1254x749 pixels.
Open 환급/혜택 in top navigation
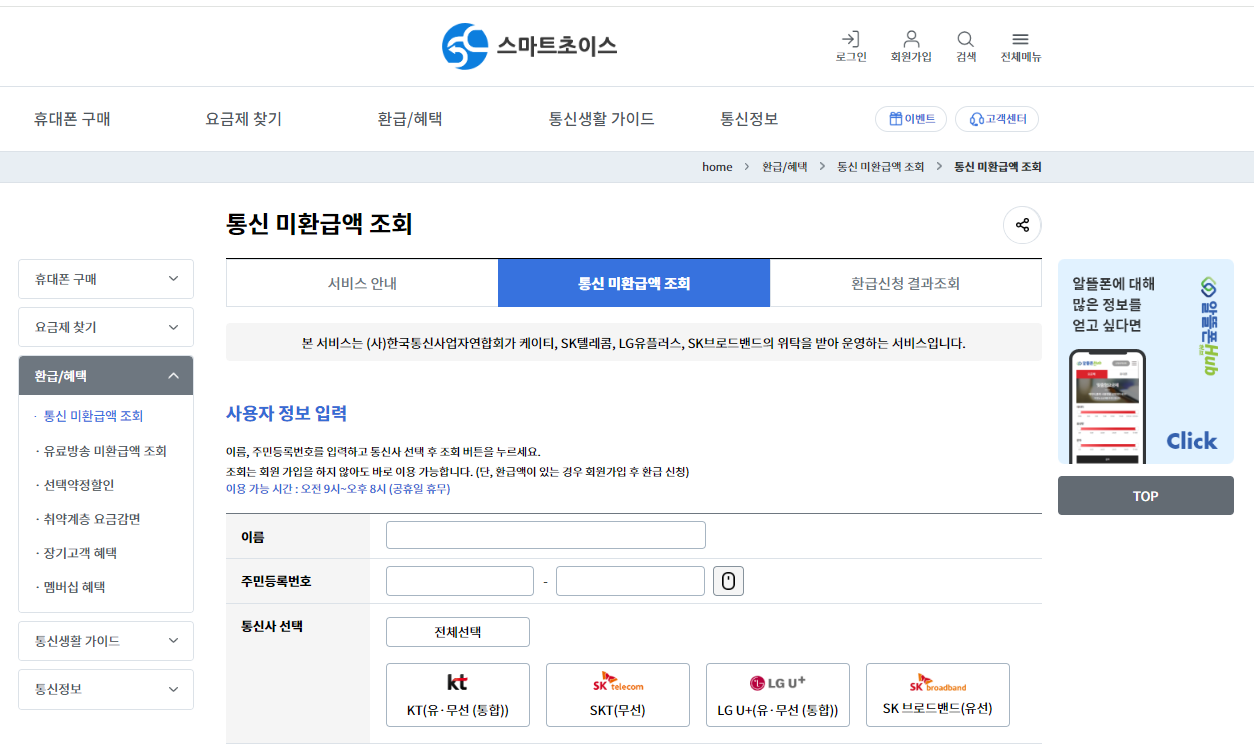[x=410, y=119]
